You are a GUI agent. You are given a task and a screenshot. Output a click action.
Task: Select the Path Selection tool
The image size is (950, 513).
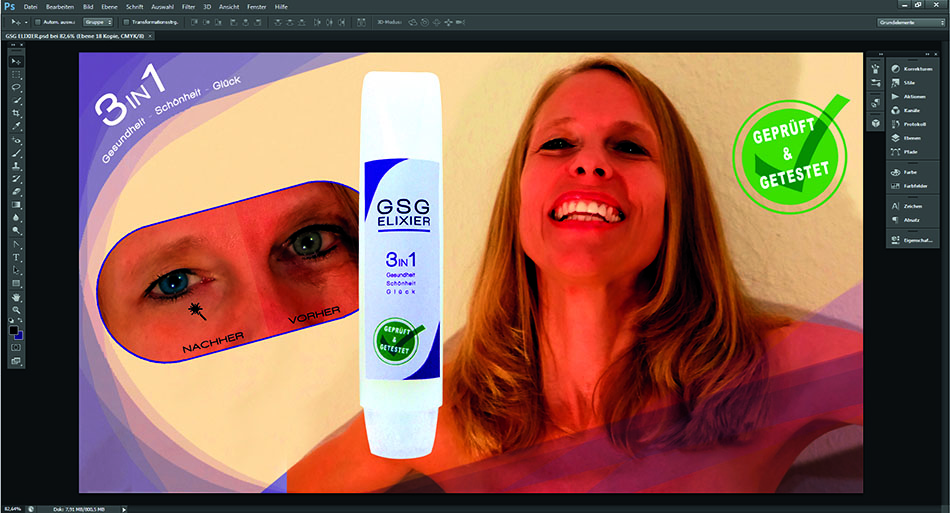[x=16, y=270]
